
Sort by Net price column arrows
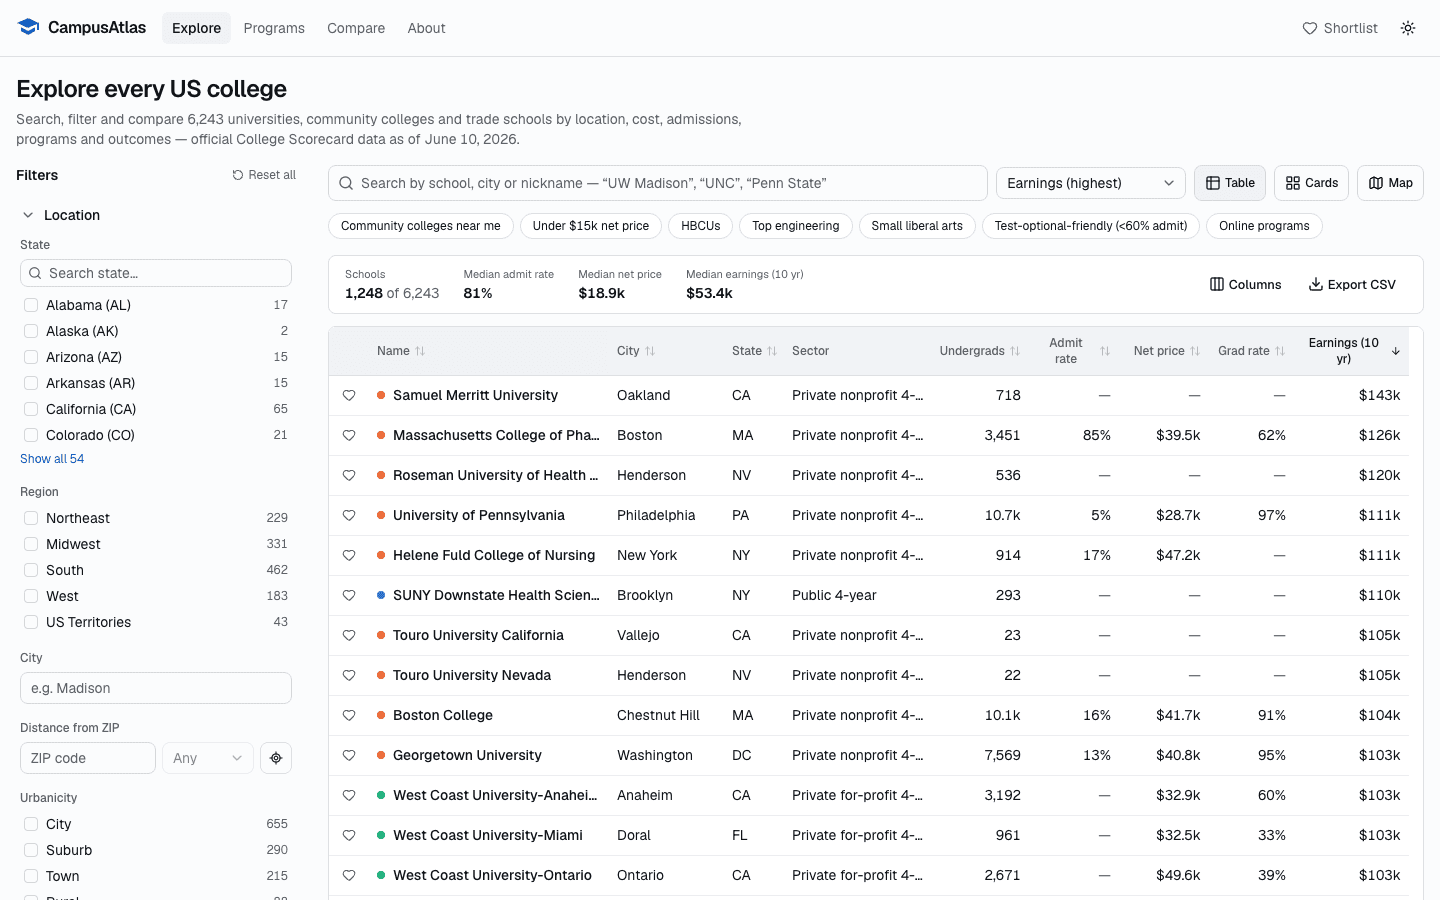[1195, 351]
